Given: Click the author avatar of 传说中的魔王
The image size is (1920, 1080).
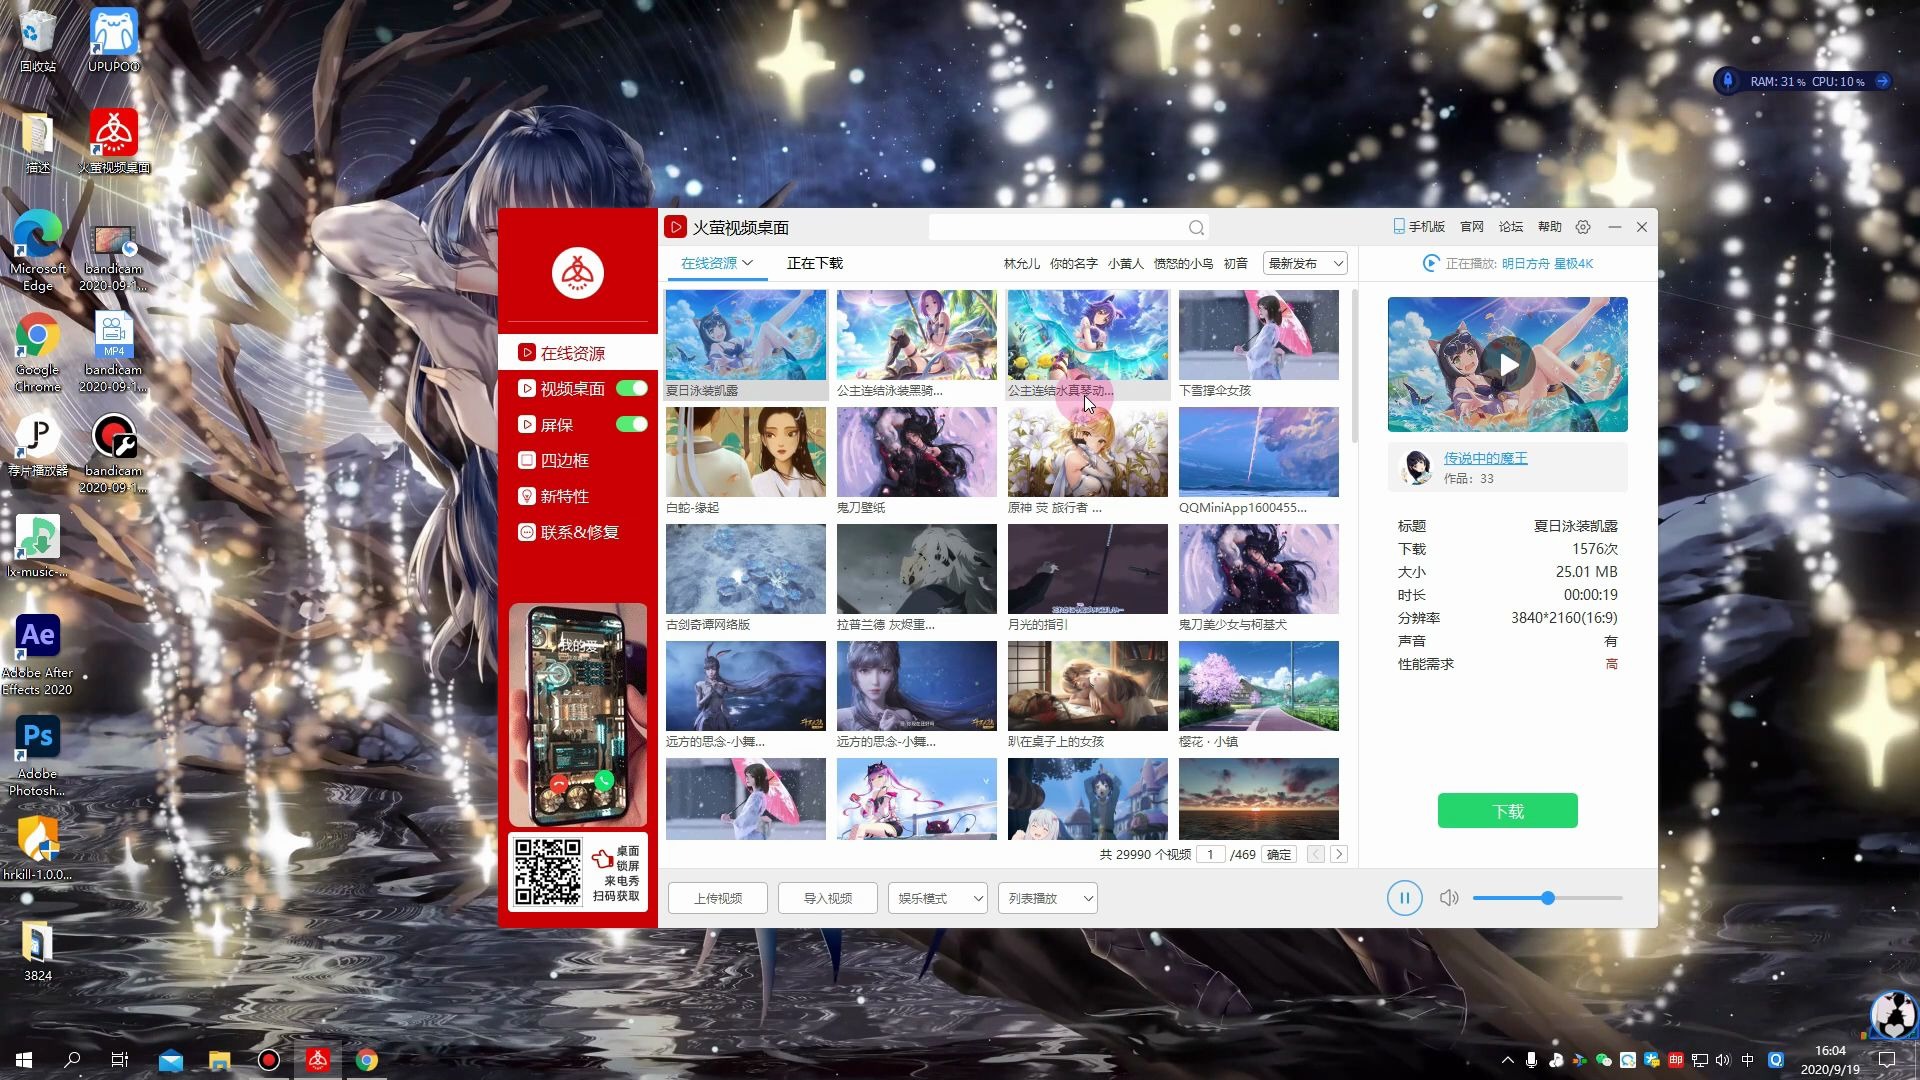Looking at the screenshot, I should 1416,467.
